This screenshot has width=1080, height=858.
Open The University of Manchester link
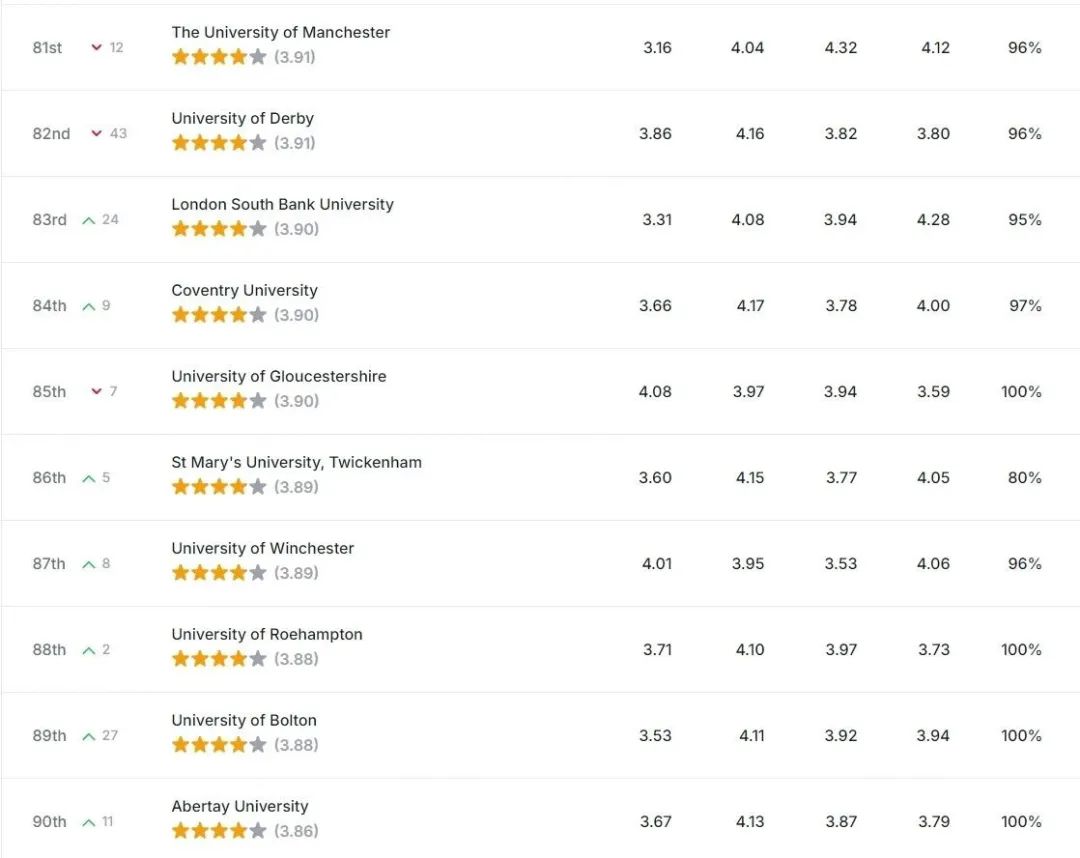pos(280,32)
